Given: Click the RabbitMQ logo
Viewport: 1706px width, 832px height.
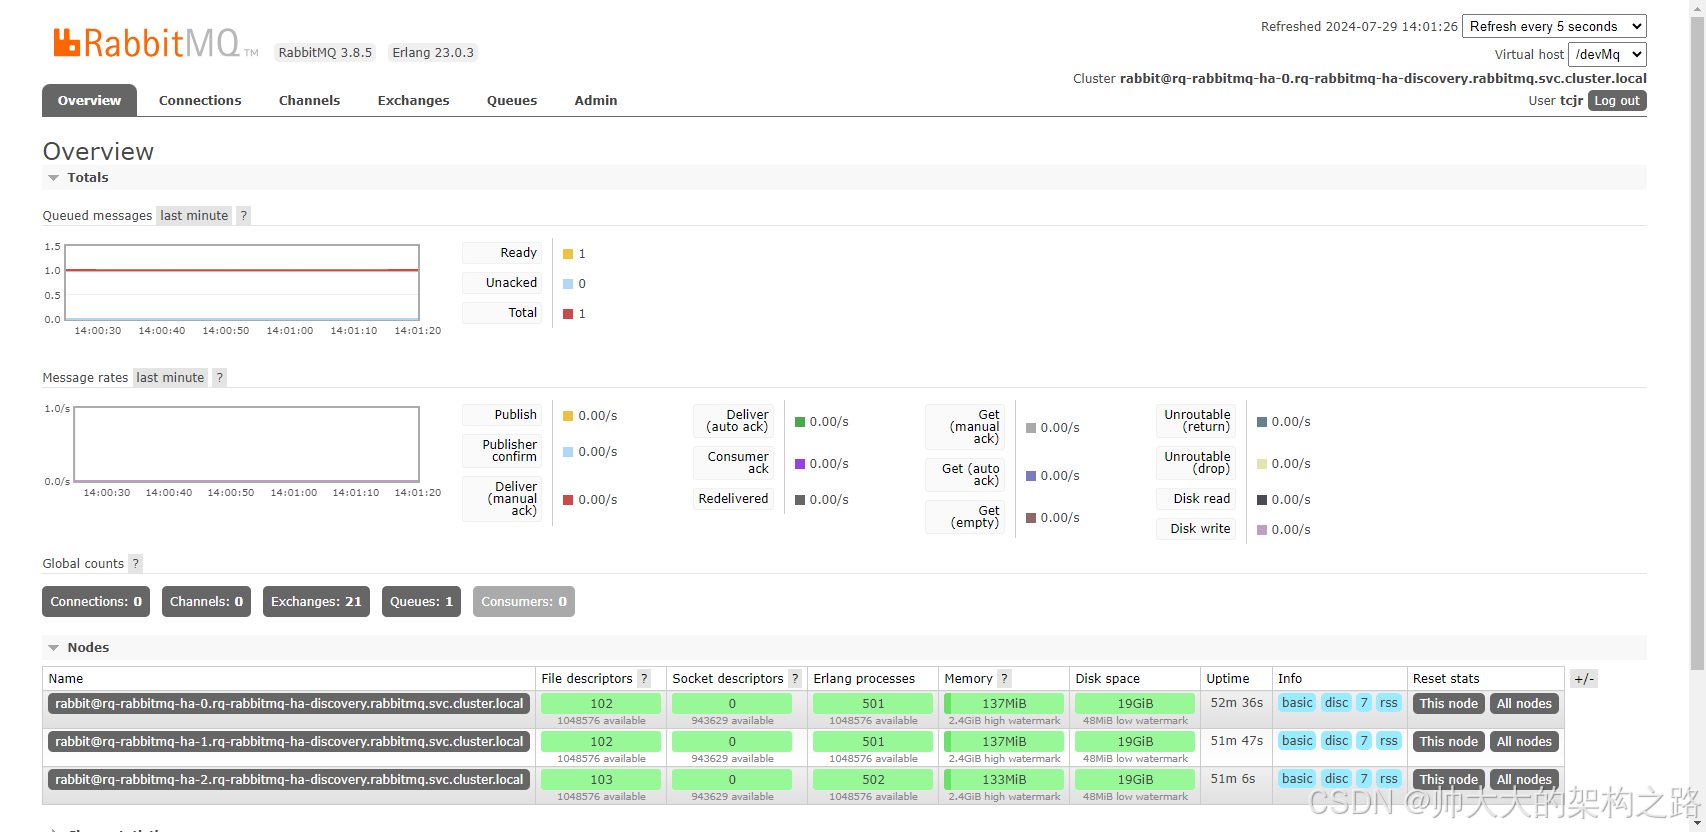Looking at the screenshot, I should pos(155,43).
